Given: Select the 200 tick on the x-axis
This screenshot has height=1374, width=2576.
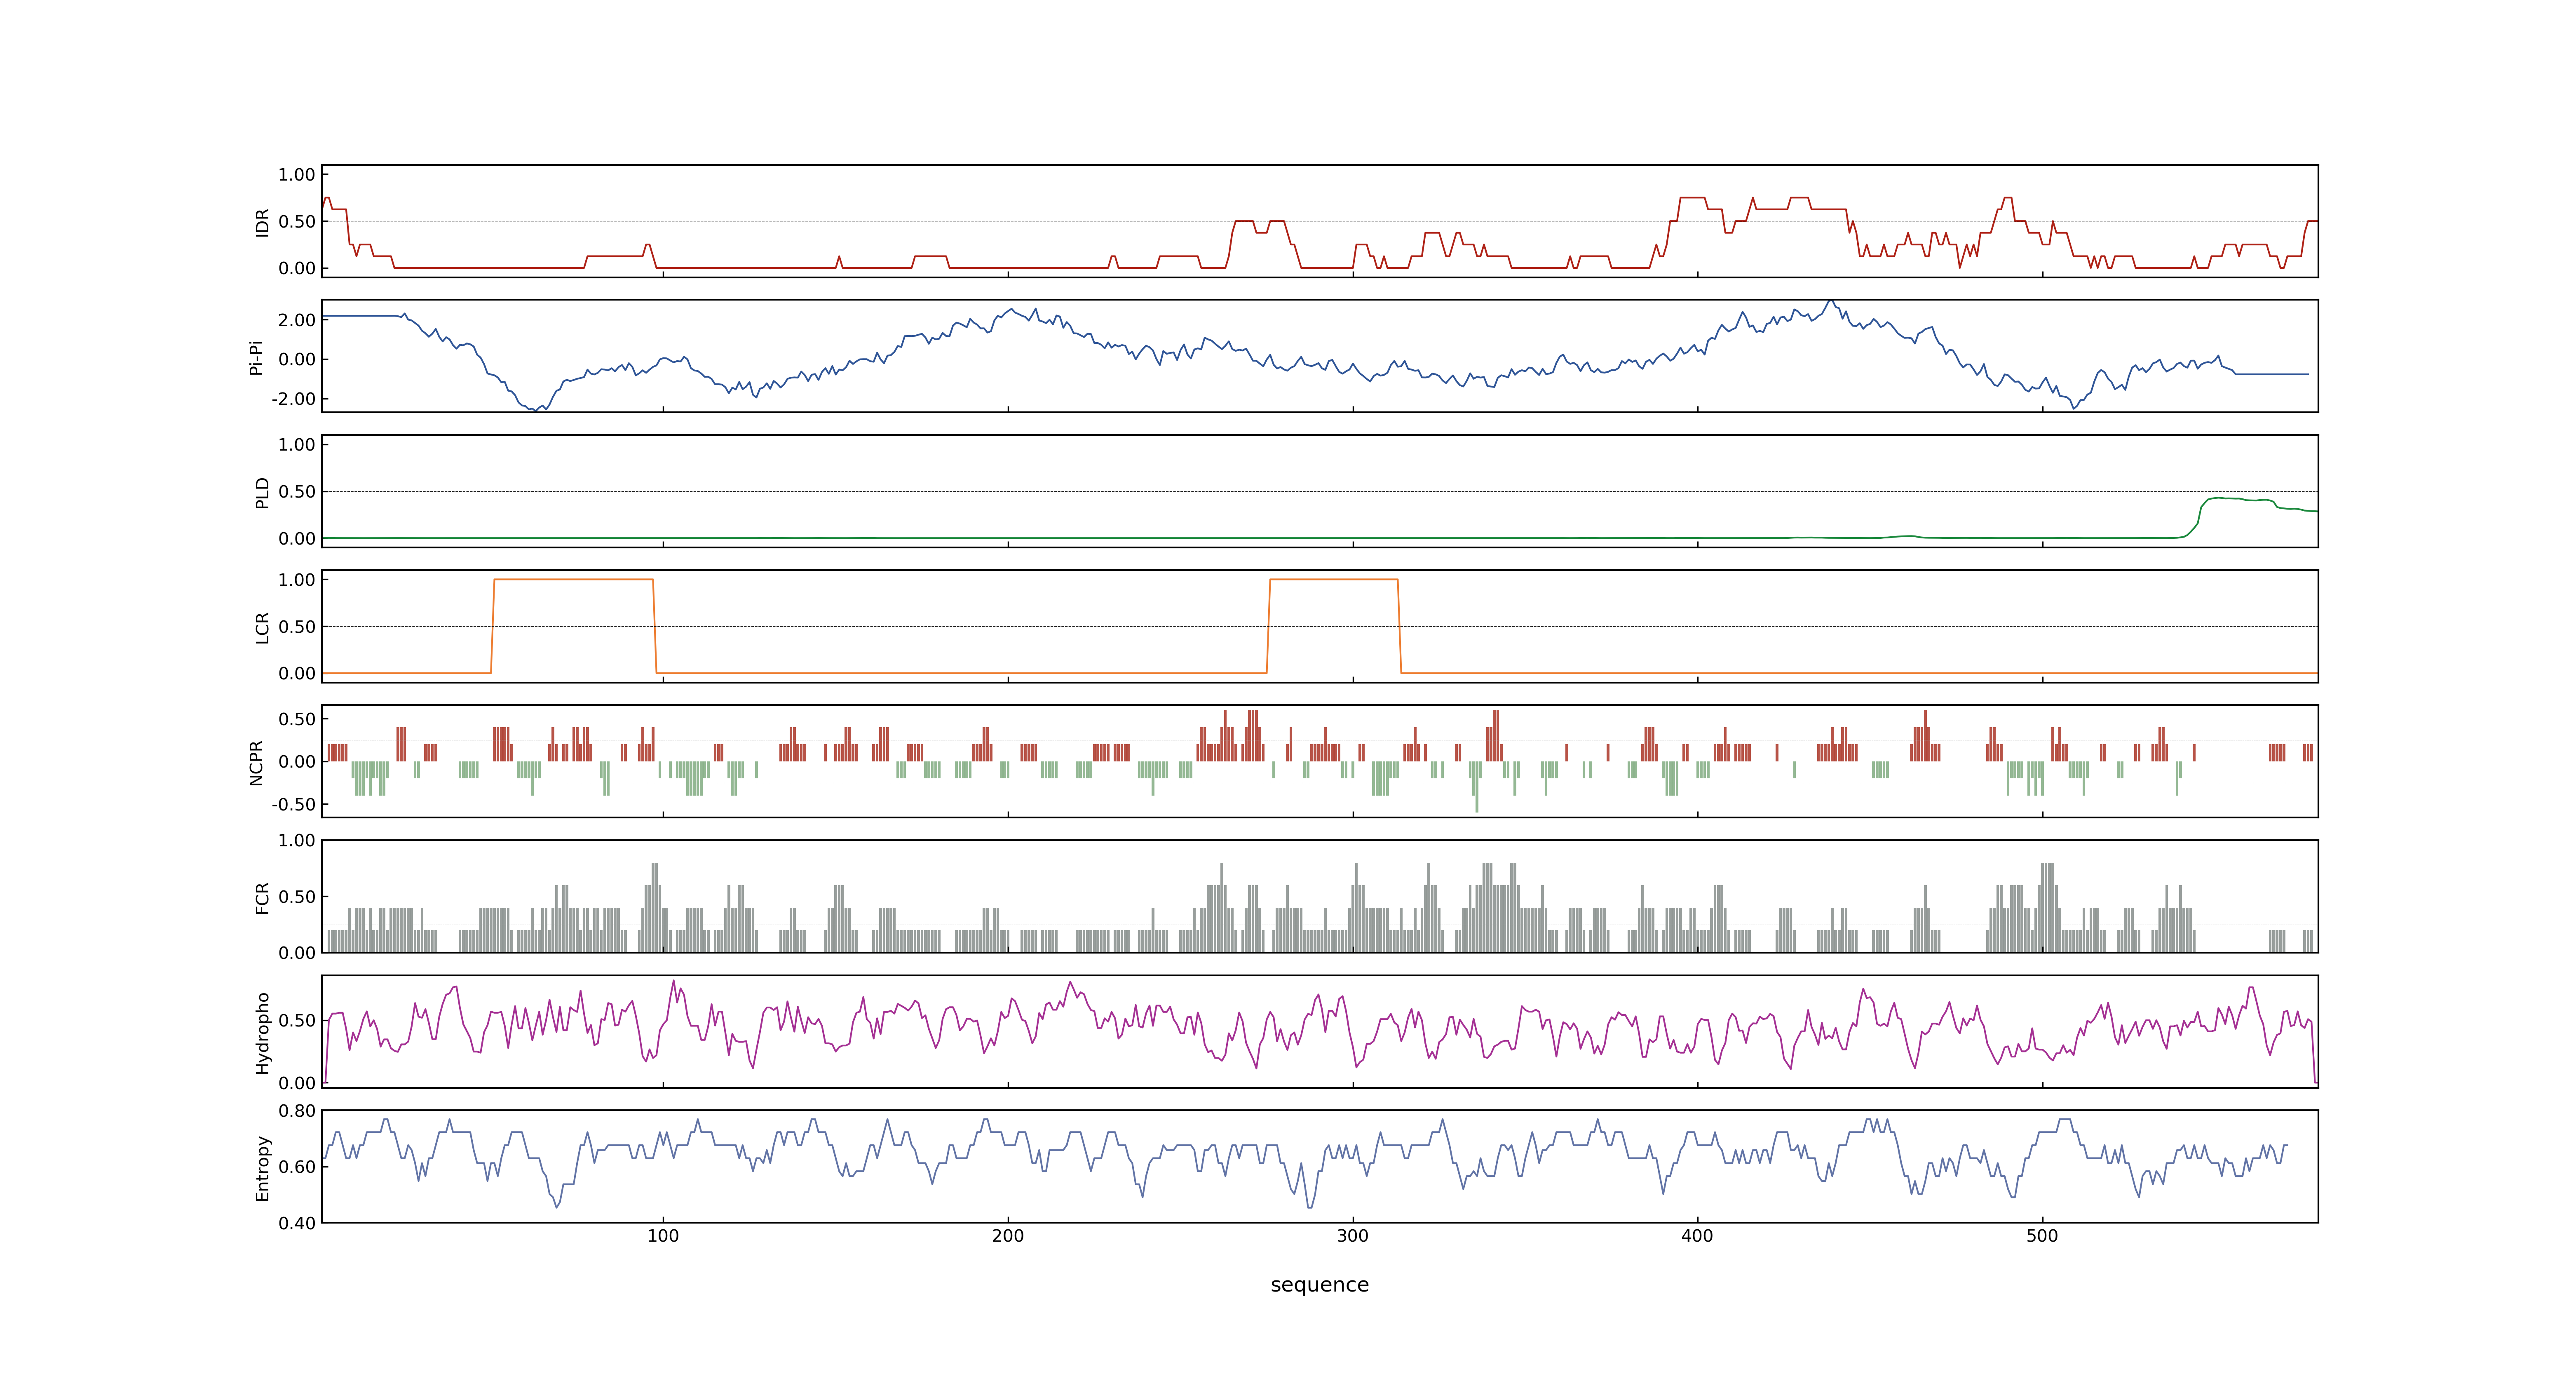Looking at the screenshot, I should [1008, 1236].
